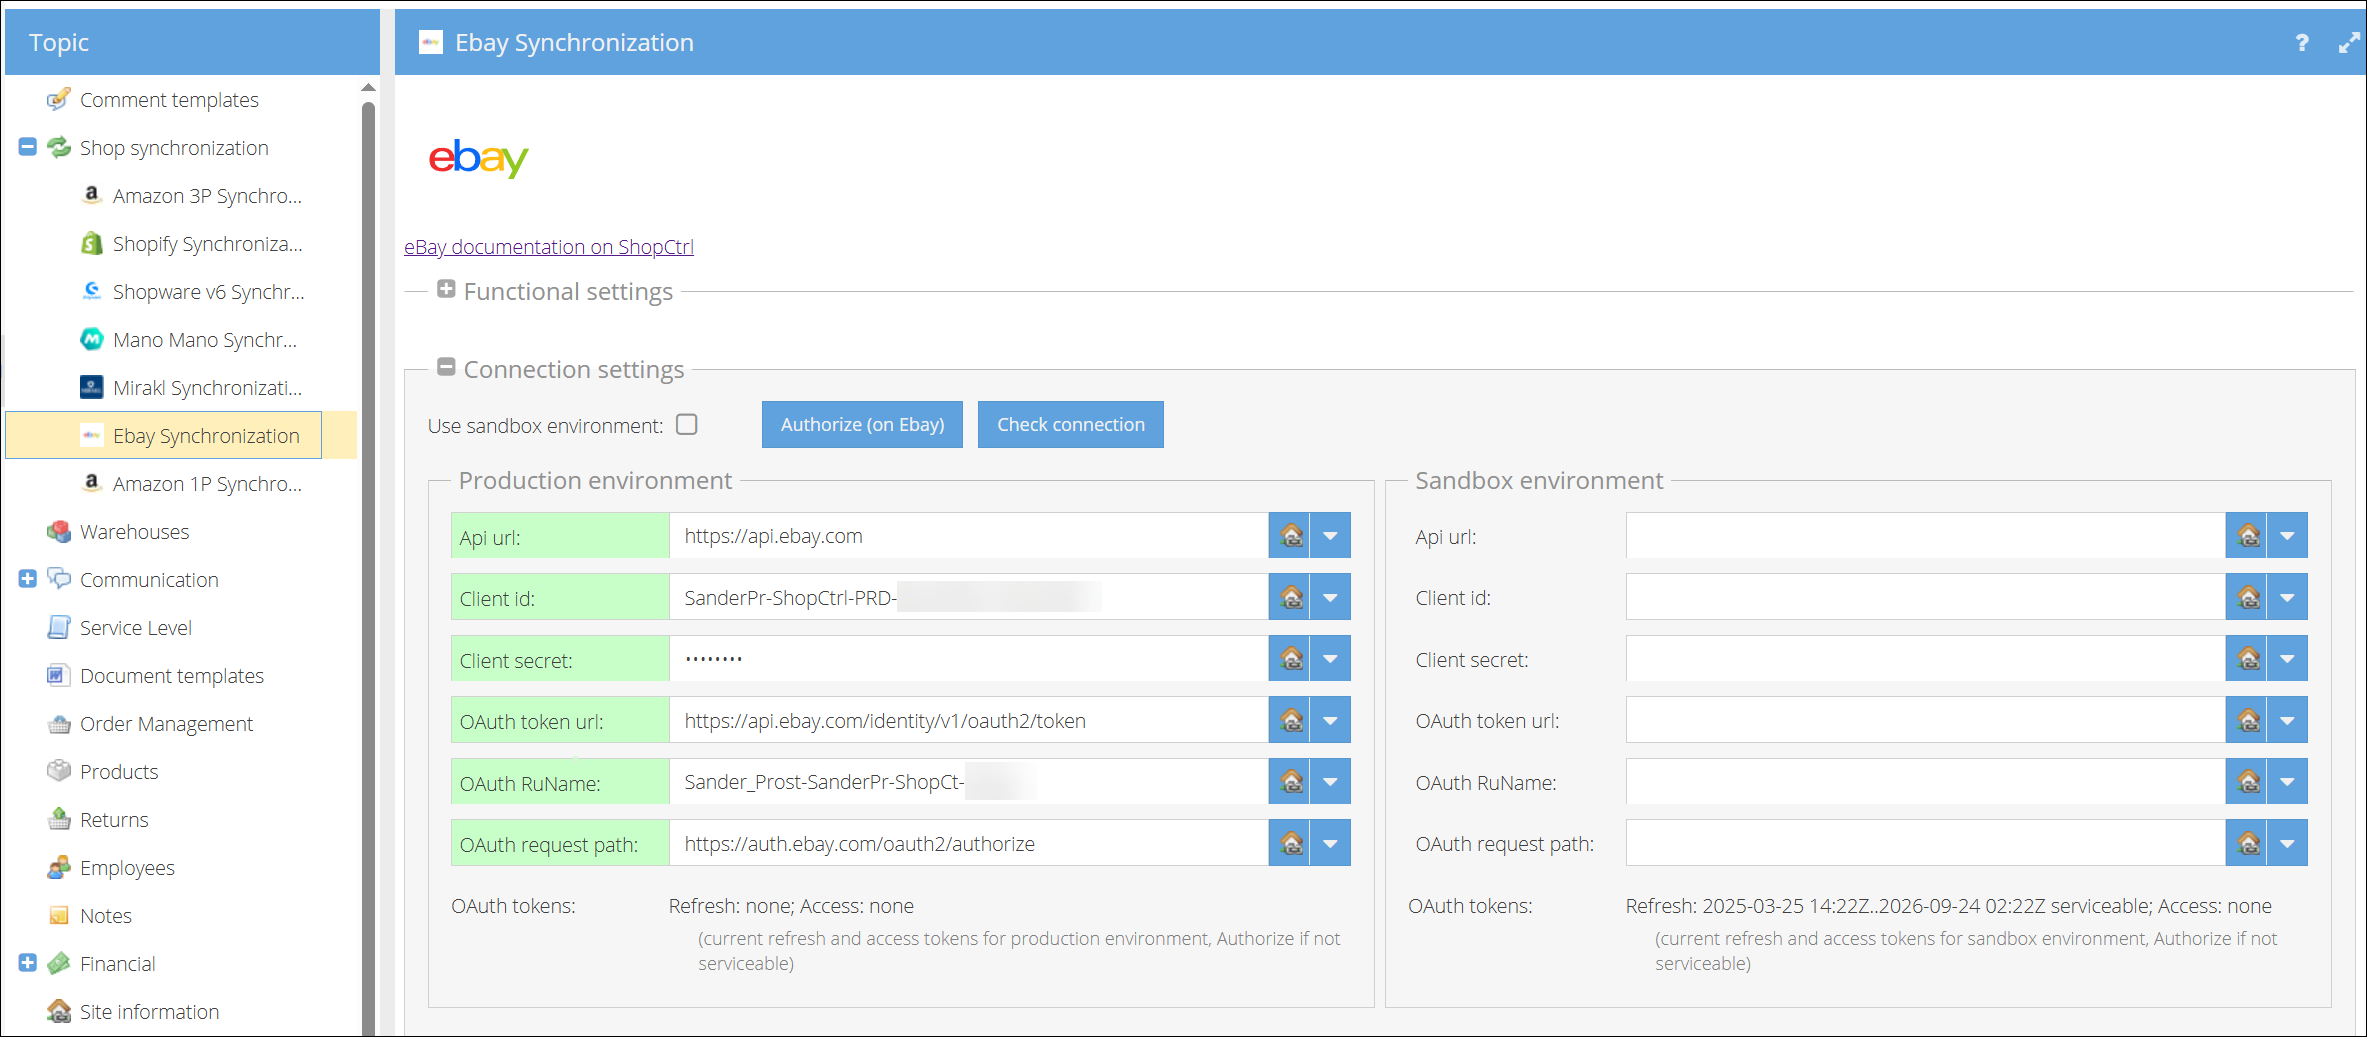Open the Warehouses topic
2367x1037 pixels.
(134, 532)
